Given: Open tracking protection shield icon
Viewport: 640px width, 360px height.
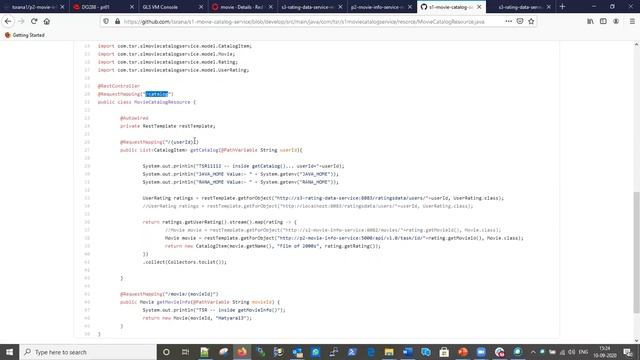Looking at the screenshot, I should point(106,21).
